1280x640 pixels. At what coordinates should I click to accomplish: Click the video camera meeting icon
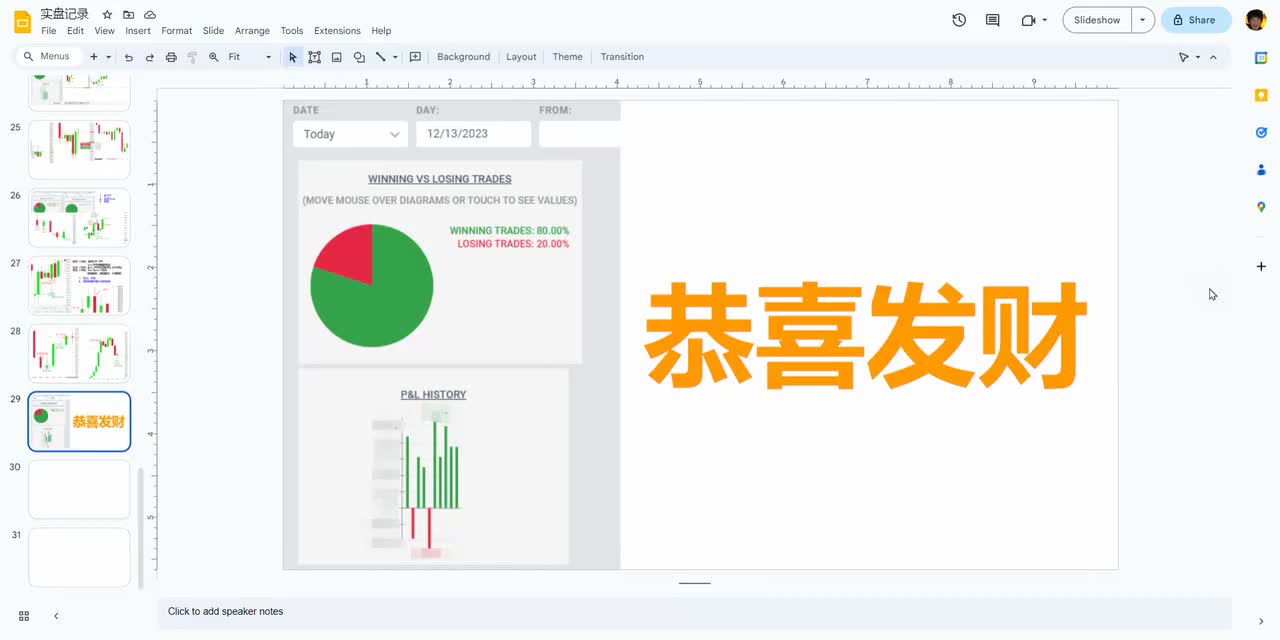tap(1028, 20)
